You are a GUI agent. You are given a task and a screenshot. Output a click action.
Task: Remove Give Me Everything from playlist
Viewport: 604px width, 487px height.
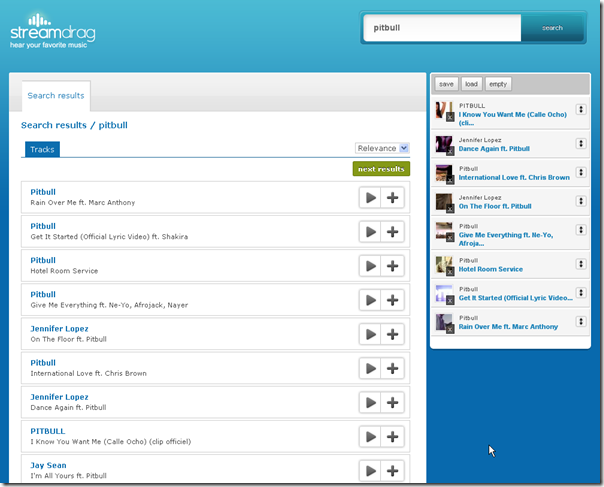click(450, 238)
